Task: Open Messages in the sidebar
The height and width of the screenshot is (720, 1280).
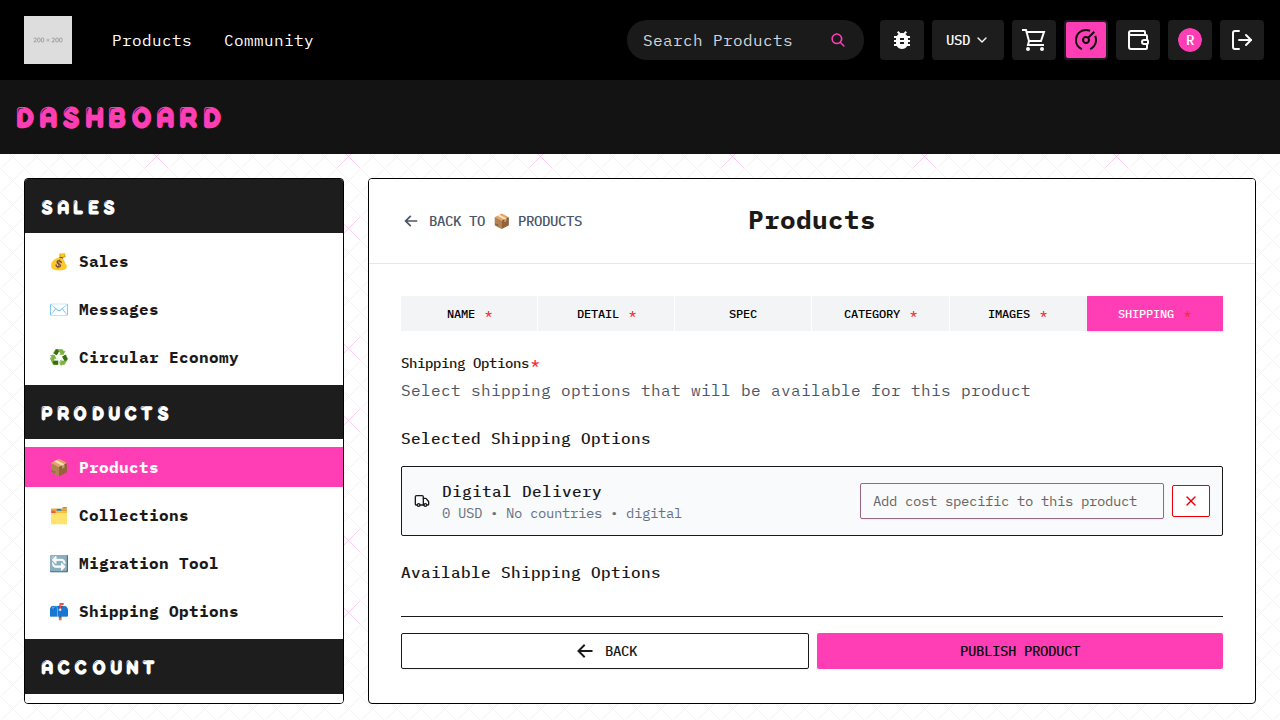Action: click(184, 310)
